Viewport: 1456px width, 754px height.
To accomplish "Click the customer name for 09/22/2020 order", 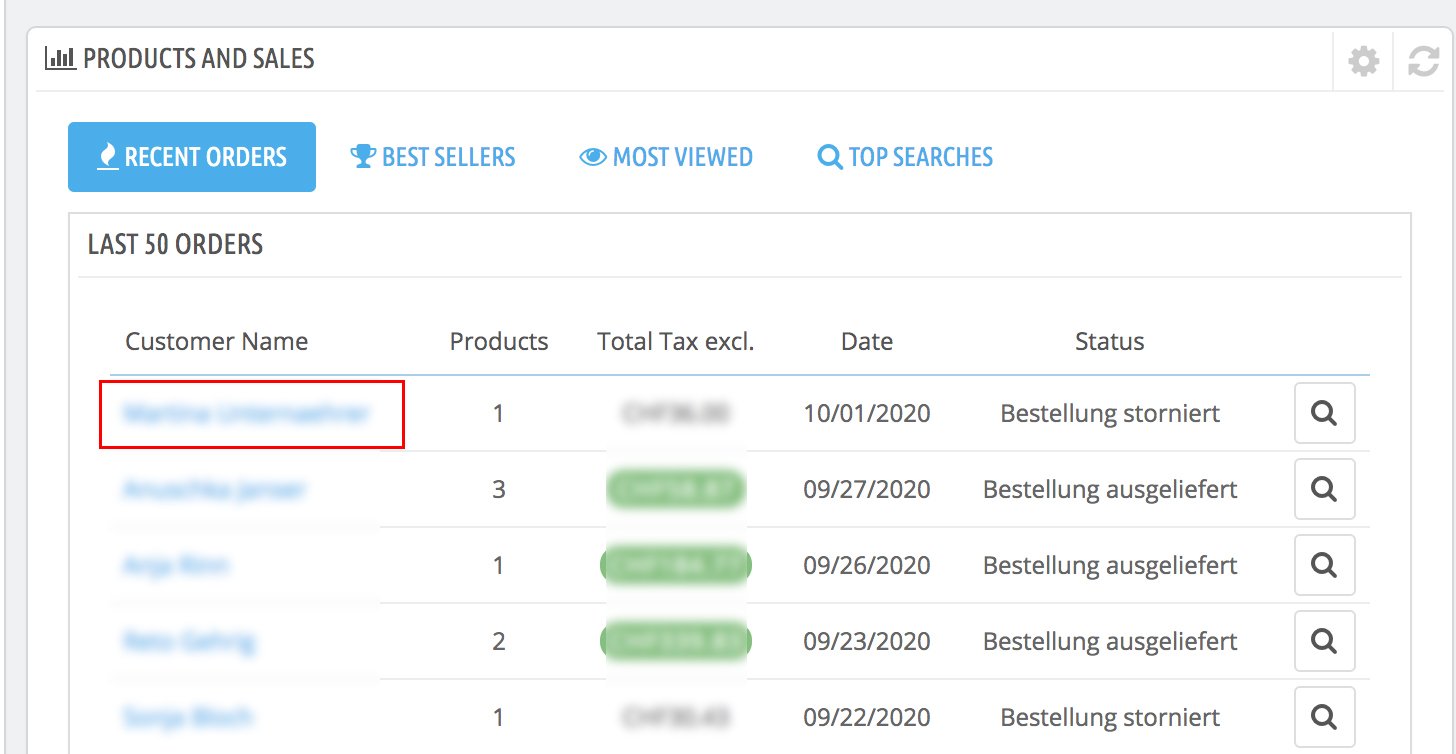I will pyautogui.click(x=187, y=717).
